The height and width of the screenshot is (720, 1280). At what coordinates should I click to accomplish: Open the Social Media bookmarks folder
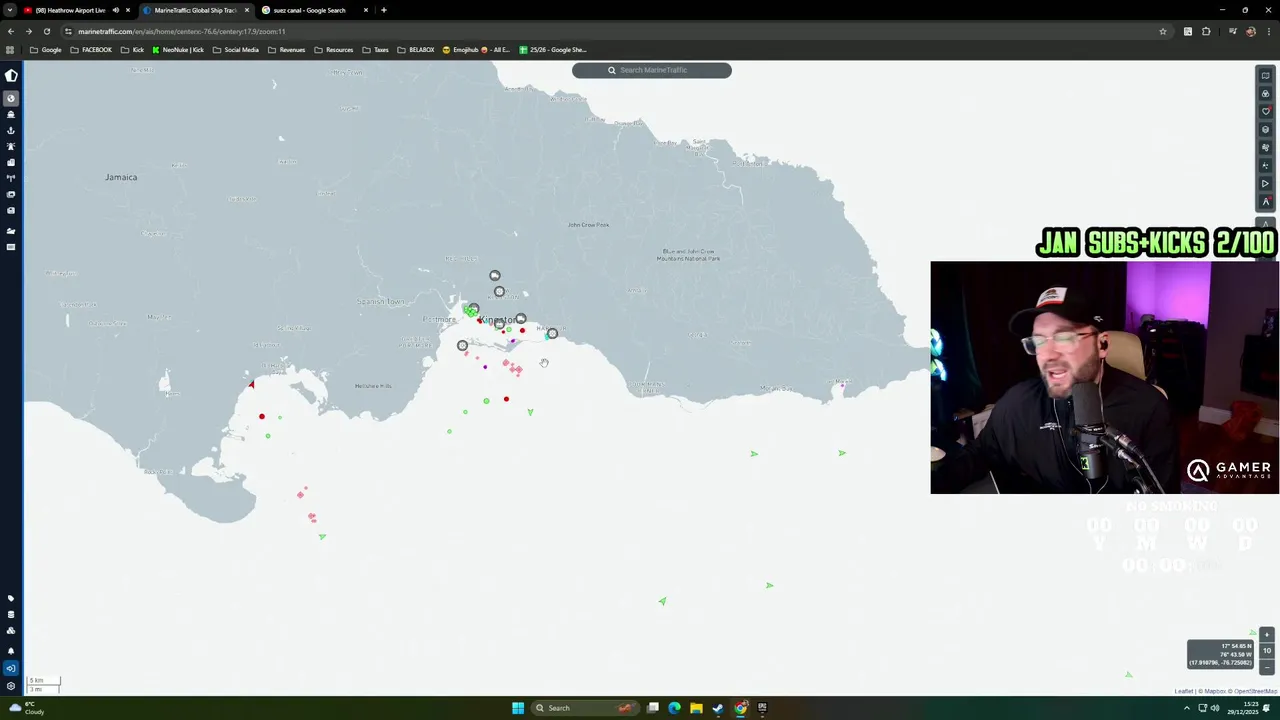tap(235, 50)
